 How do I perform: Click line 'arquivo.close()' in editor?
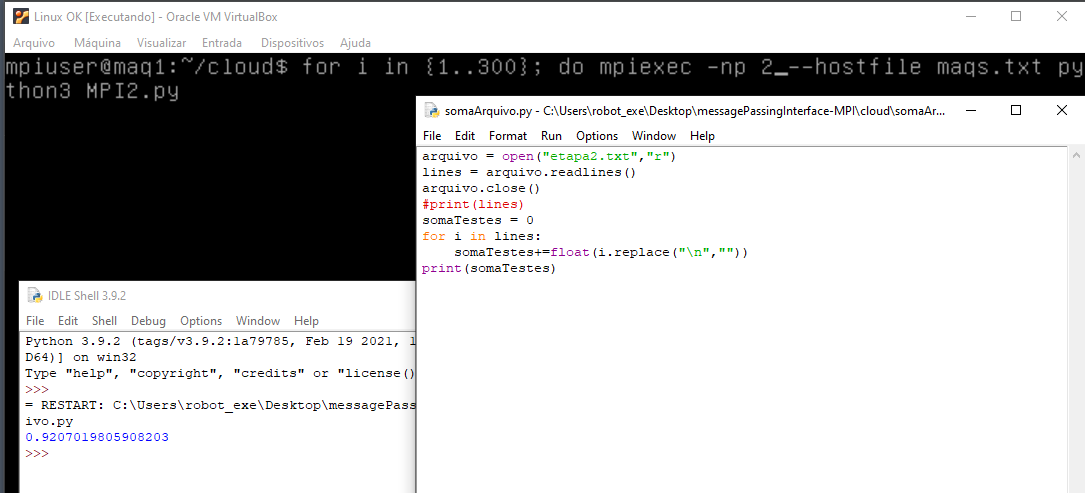coord(481,188)
